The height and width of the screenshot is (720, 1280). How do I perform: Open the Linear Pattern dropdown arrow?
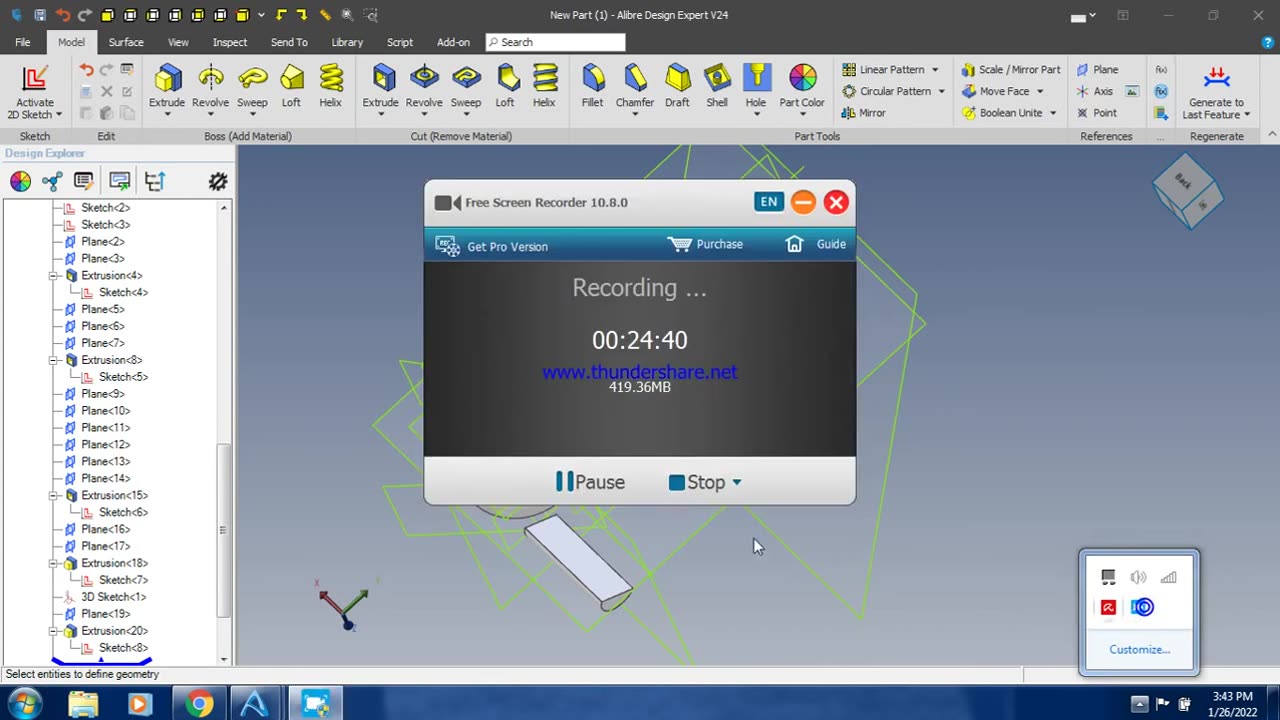point(935,70)
